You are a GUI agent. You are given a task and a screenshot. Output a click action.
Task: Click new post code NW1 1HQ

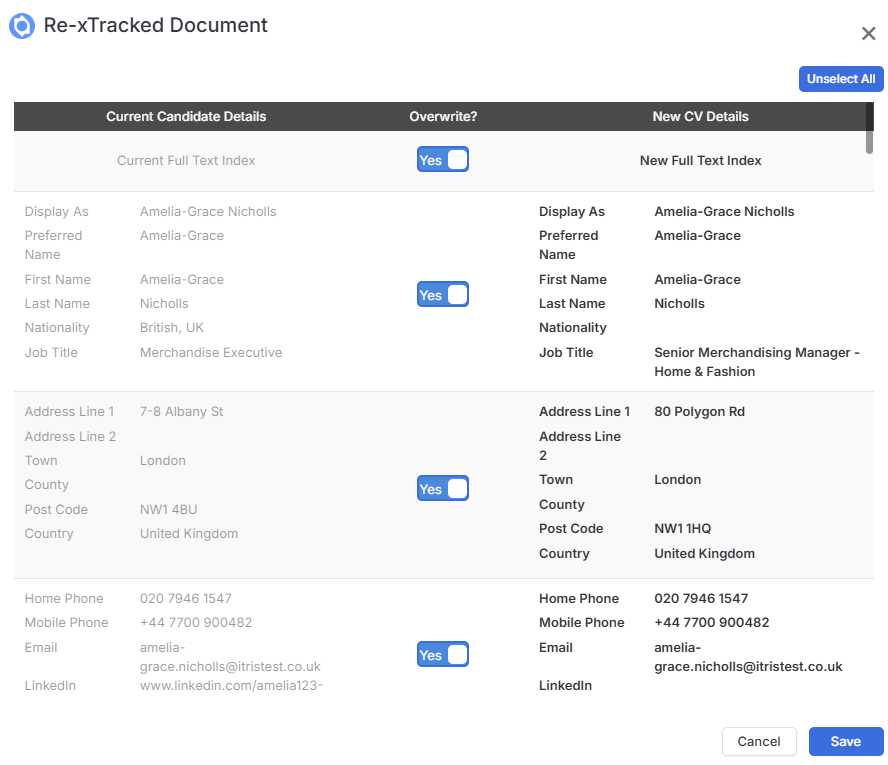pyautogui.click(x=682, y=529)
